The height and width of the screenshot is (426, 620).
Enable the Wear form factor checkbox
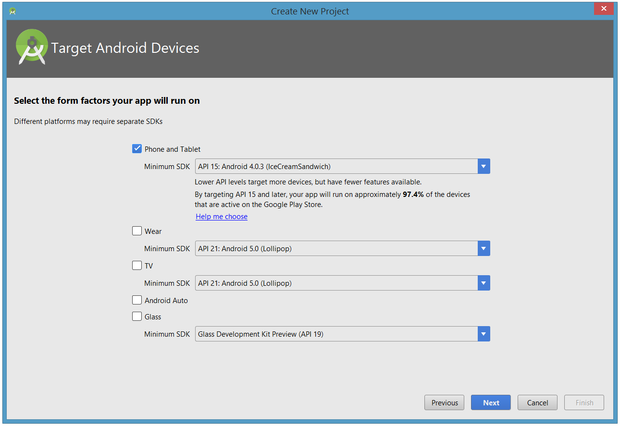(x=137, y=231)
